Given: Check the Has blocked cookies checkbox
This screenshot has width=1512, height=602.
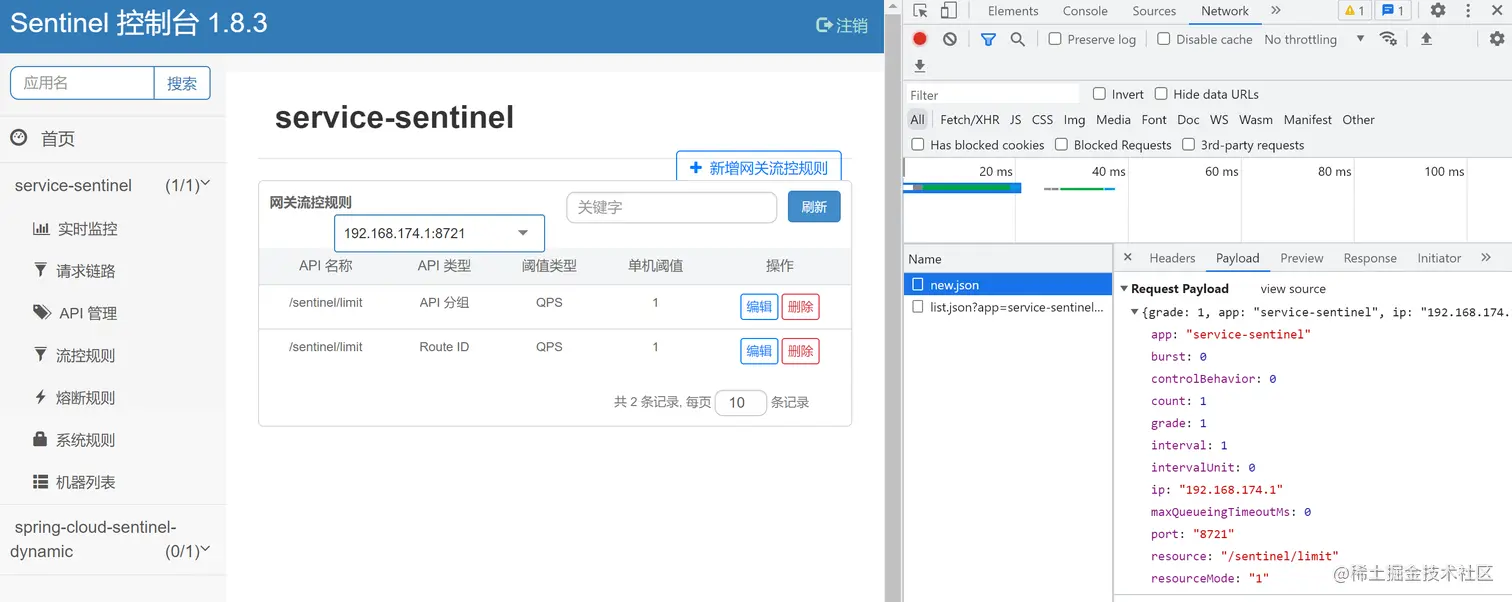Looking at the screenshot, I should tap(918, 145).
